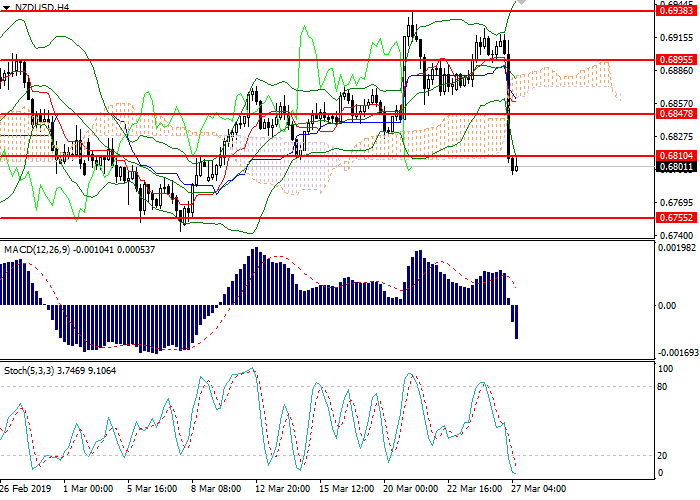Click the 20 Mar 00:00 time label
Screen dimensions: 700x500
tap(412, 490)
